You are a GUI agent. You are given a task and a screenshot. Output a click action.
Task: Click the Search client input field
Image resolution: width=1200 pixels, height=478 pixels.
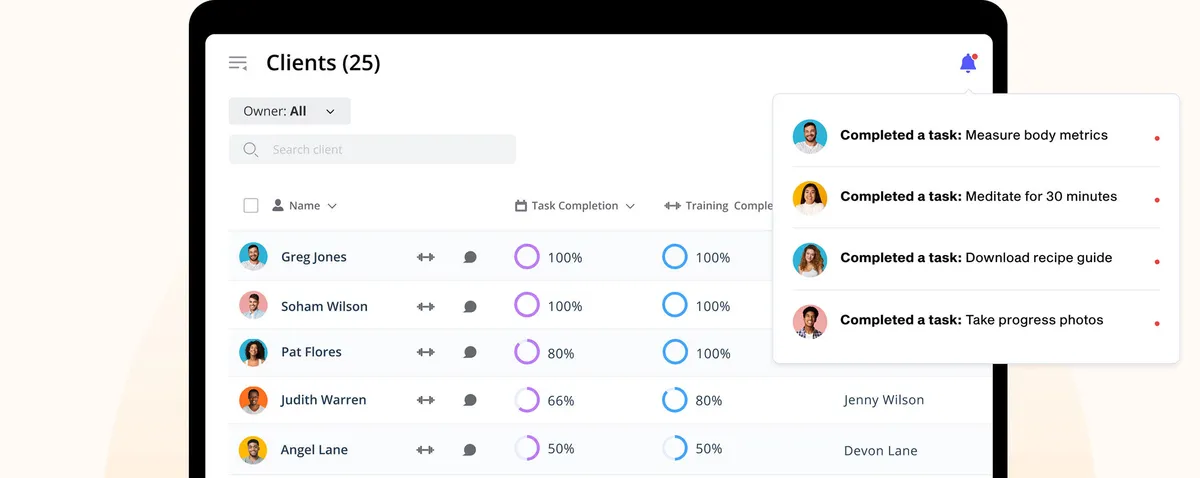[x=385, y=150]
